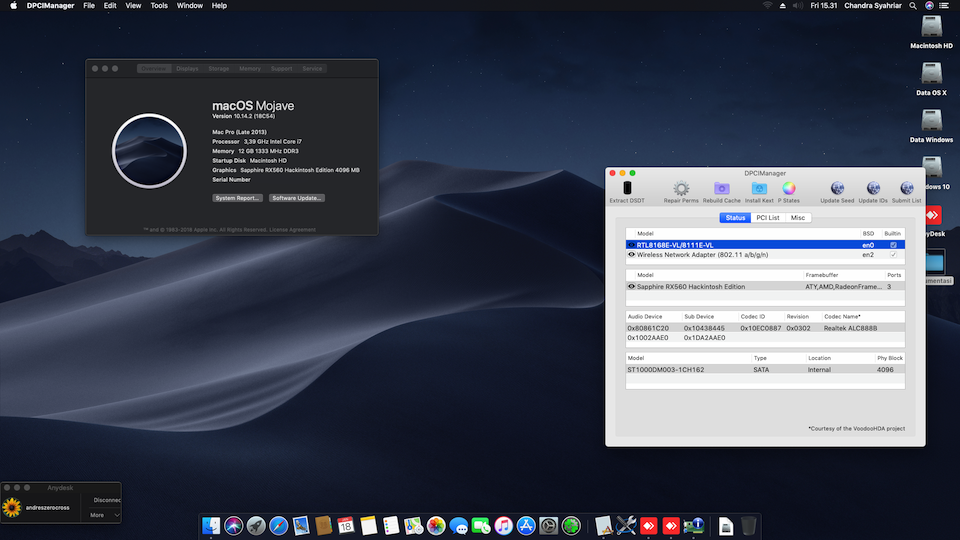Open iTunes from the Dock
The height and width of the screenshot is (540, 960).
(x=503, y=525)
